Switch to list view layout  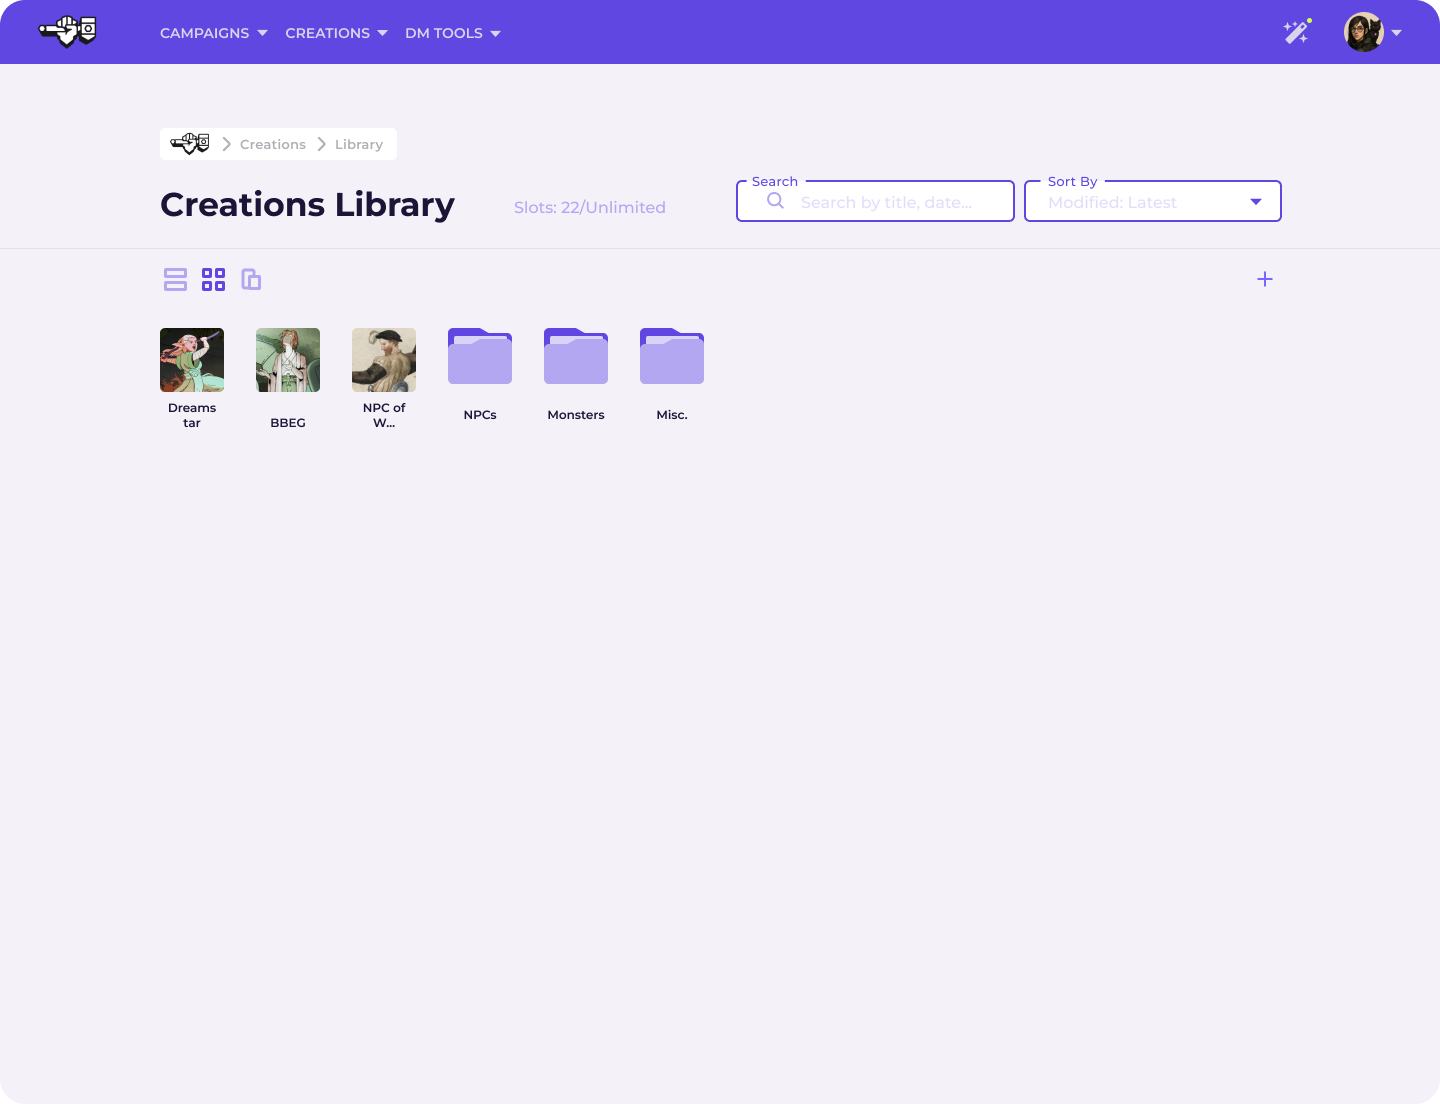point(175,280)
